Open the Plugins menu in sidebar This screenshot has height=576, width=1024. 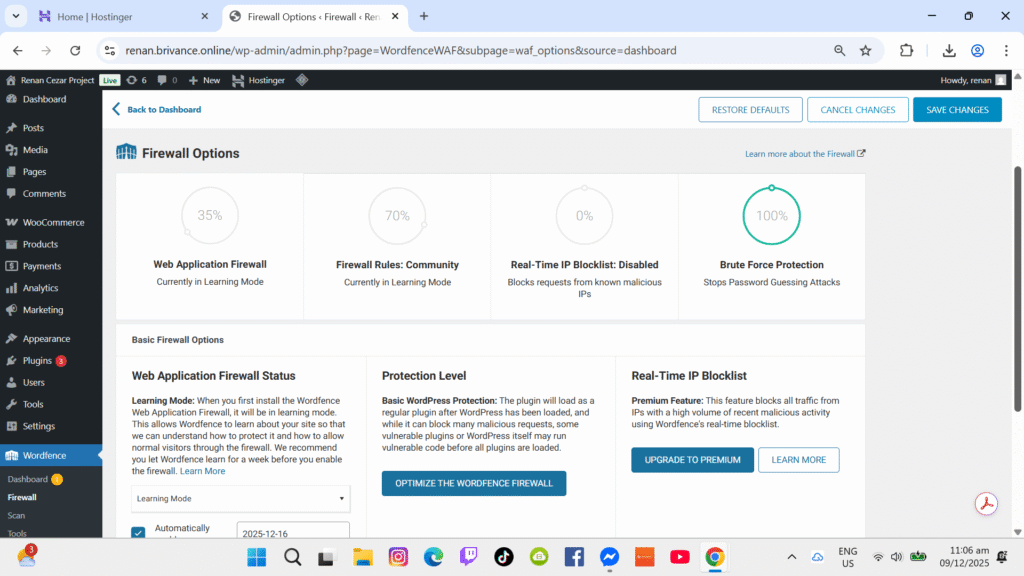tap(37, 360)
